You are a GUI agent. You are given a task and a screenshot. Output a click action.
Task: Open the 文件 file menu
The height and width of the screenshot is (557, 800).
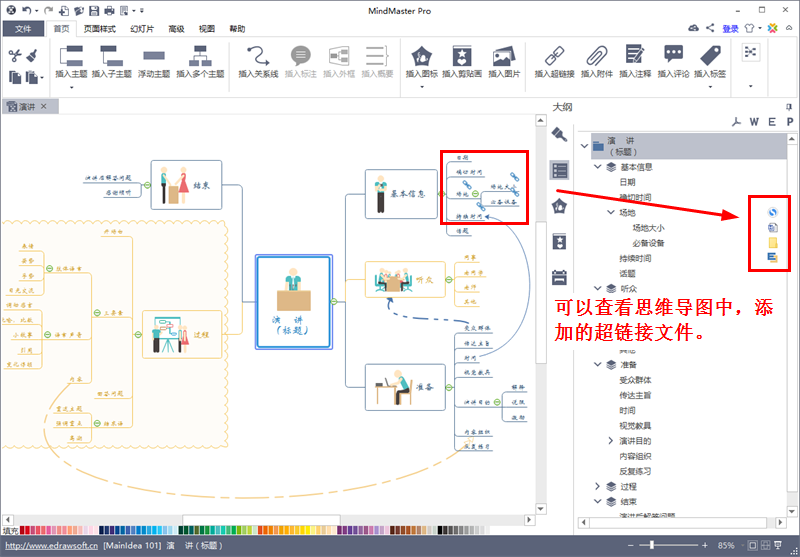22,29
